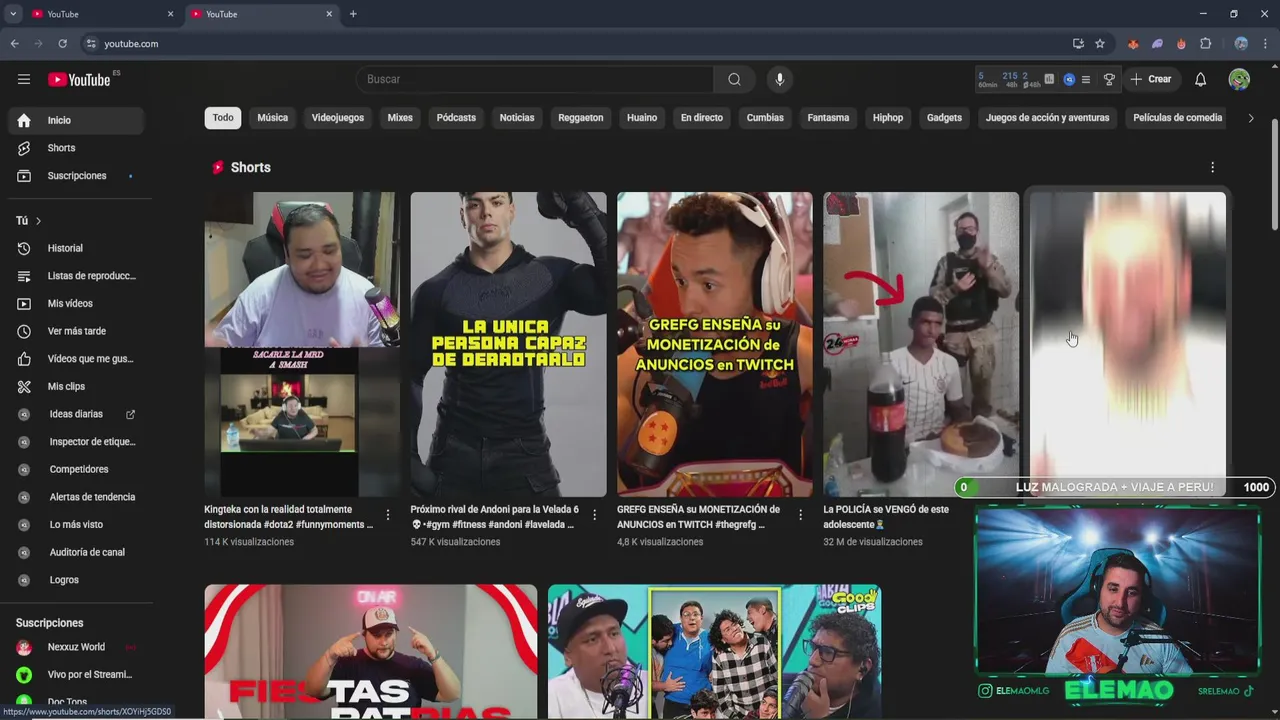Click the blue round extension icon beside stats

click(1068, 79)
